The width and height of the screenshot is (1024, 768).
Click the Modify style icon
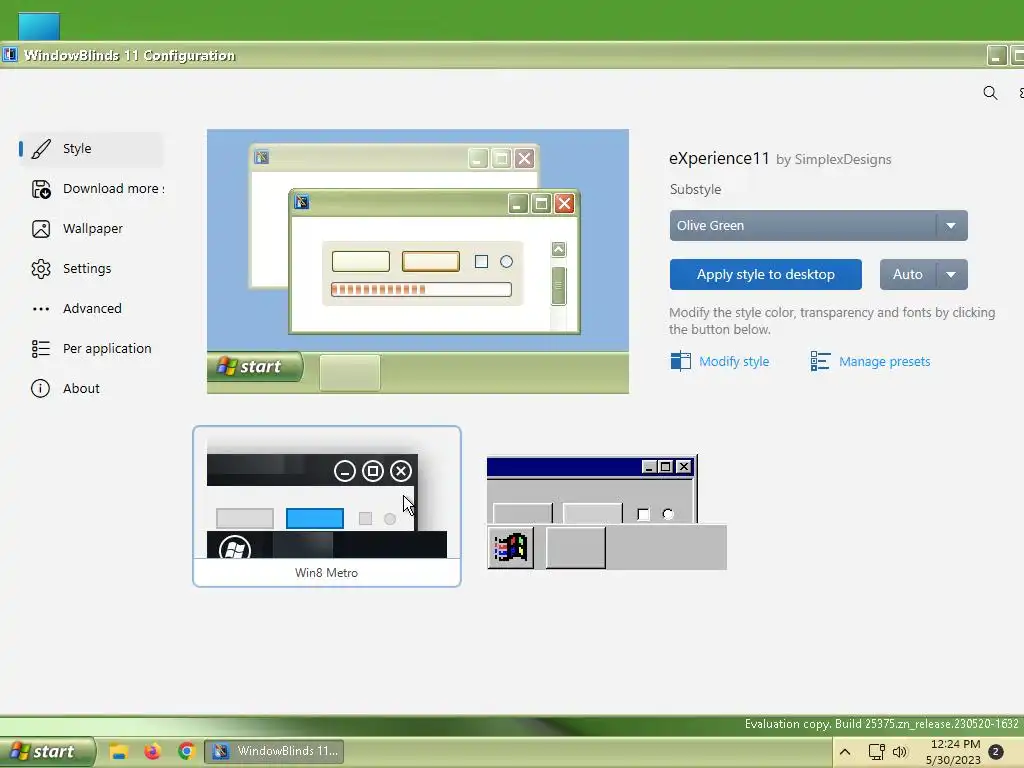[680, 361]
